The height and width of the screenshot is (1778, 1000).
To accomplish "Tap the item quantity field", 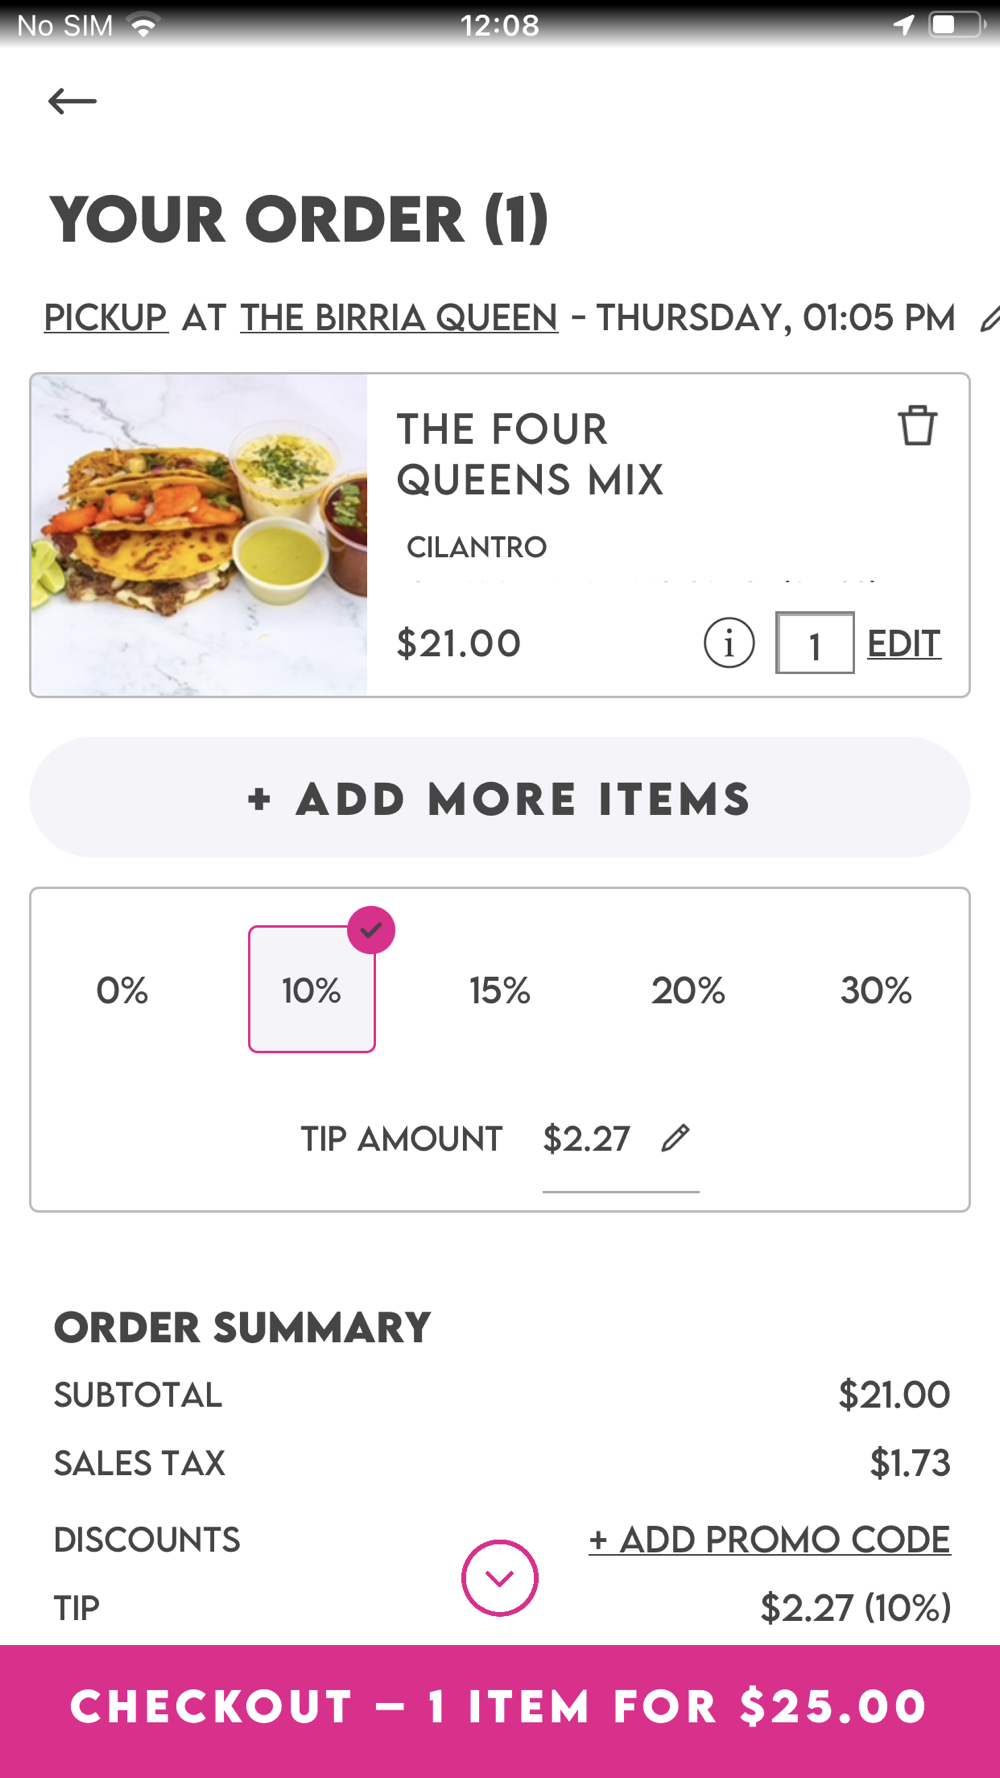I will 815,643.
